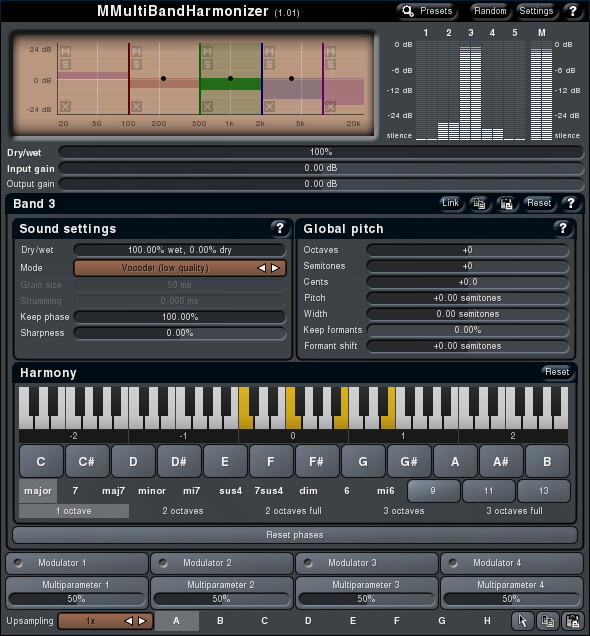Viewport: 590px width, 636px height.
Task: Solo band 2 with its S icon
Action: (x=137, y=64)
